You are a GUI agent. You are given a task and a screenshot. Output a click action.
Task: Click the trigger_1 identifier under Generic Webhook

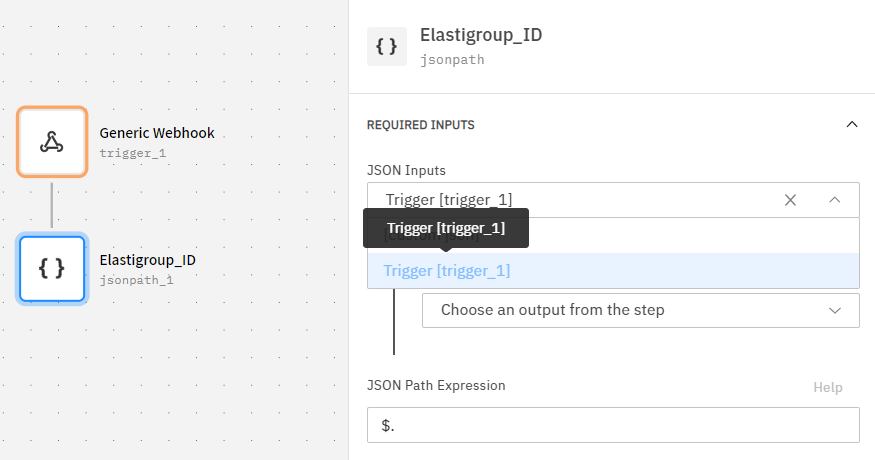tap(133, 153)
